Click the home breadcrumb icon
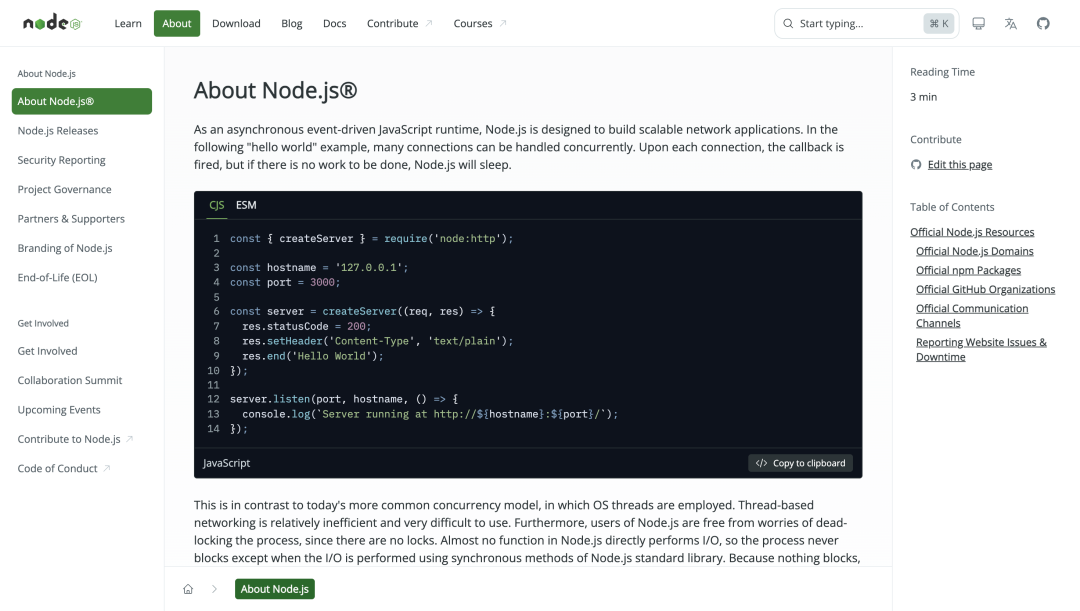The image size is (1080, 611). coord(188,589)
